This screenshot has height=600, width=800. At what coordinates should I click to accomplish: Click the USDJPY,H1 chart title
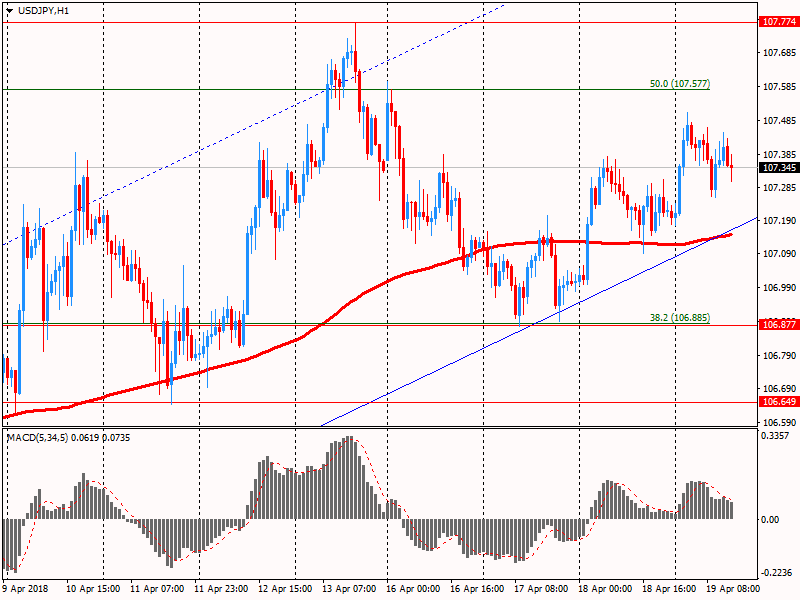coord(43,11)
